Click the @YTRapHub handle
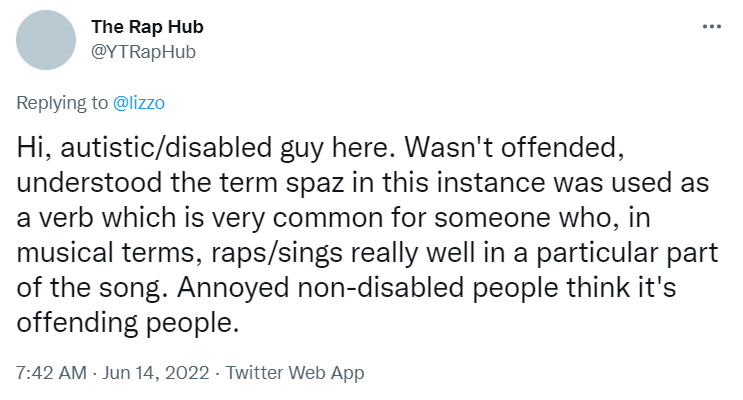743x400 pixels. tap(143, 52)
